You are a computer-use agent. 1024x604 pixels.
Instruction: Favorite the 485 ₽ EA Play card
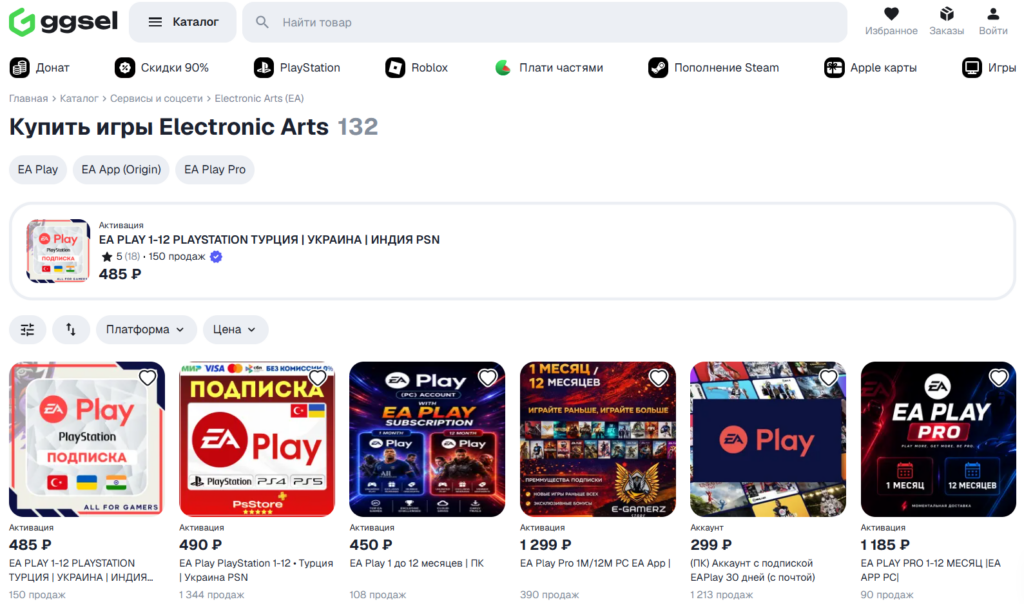[x=148, y=377]
